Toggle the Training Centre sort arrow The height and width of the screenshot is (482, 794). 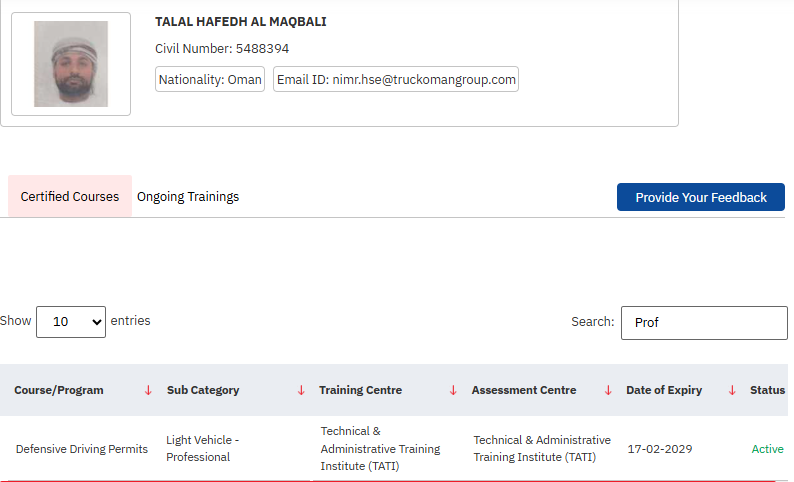[x=453, y=390]
